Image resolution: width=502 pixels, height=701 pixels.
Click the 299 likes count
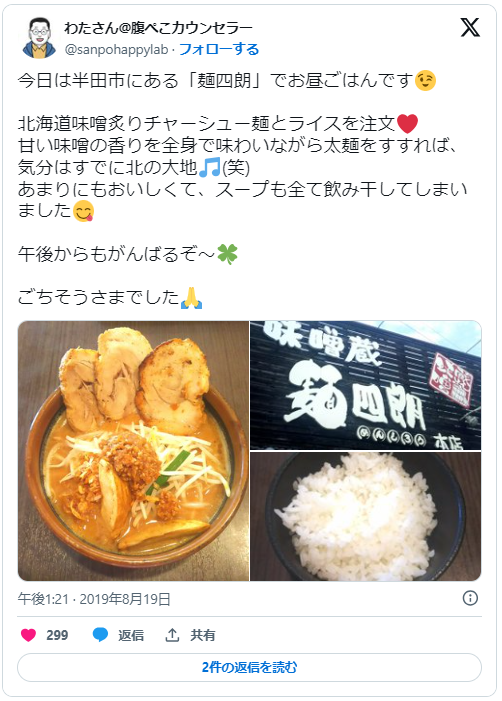tap(57, 635)
